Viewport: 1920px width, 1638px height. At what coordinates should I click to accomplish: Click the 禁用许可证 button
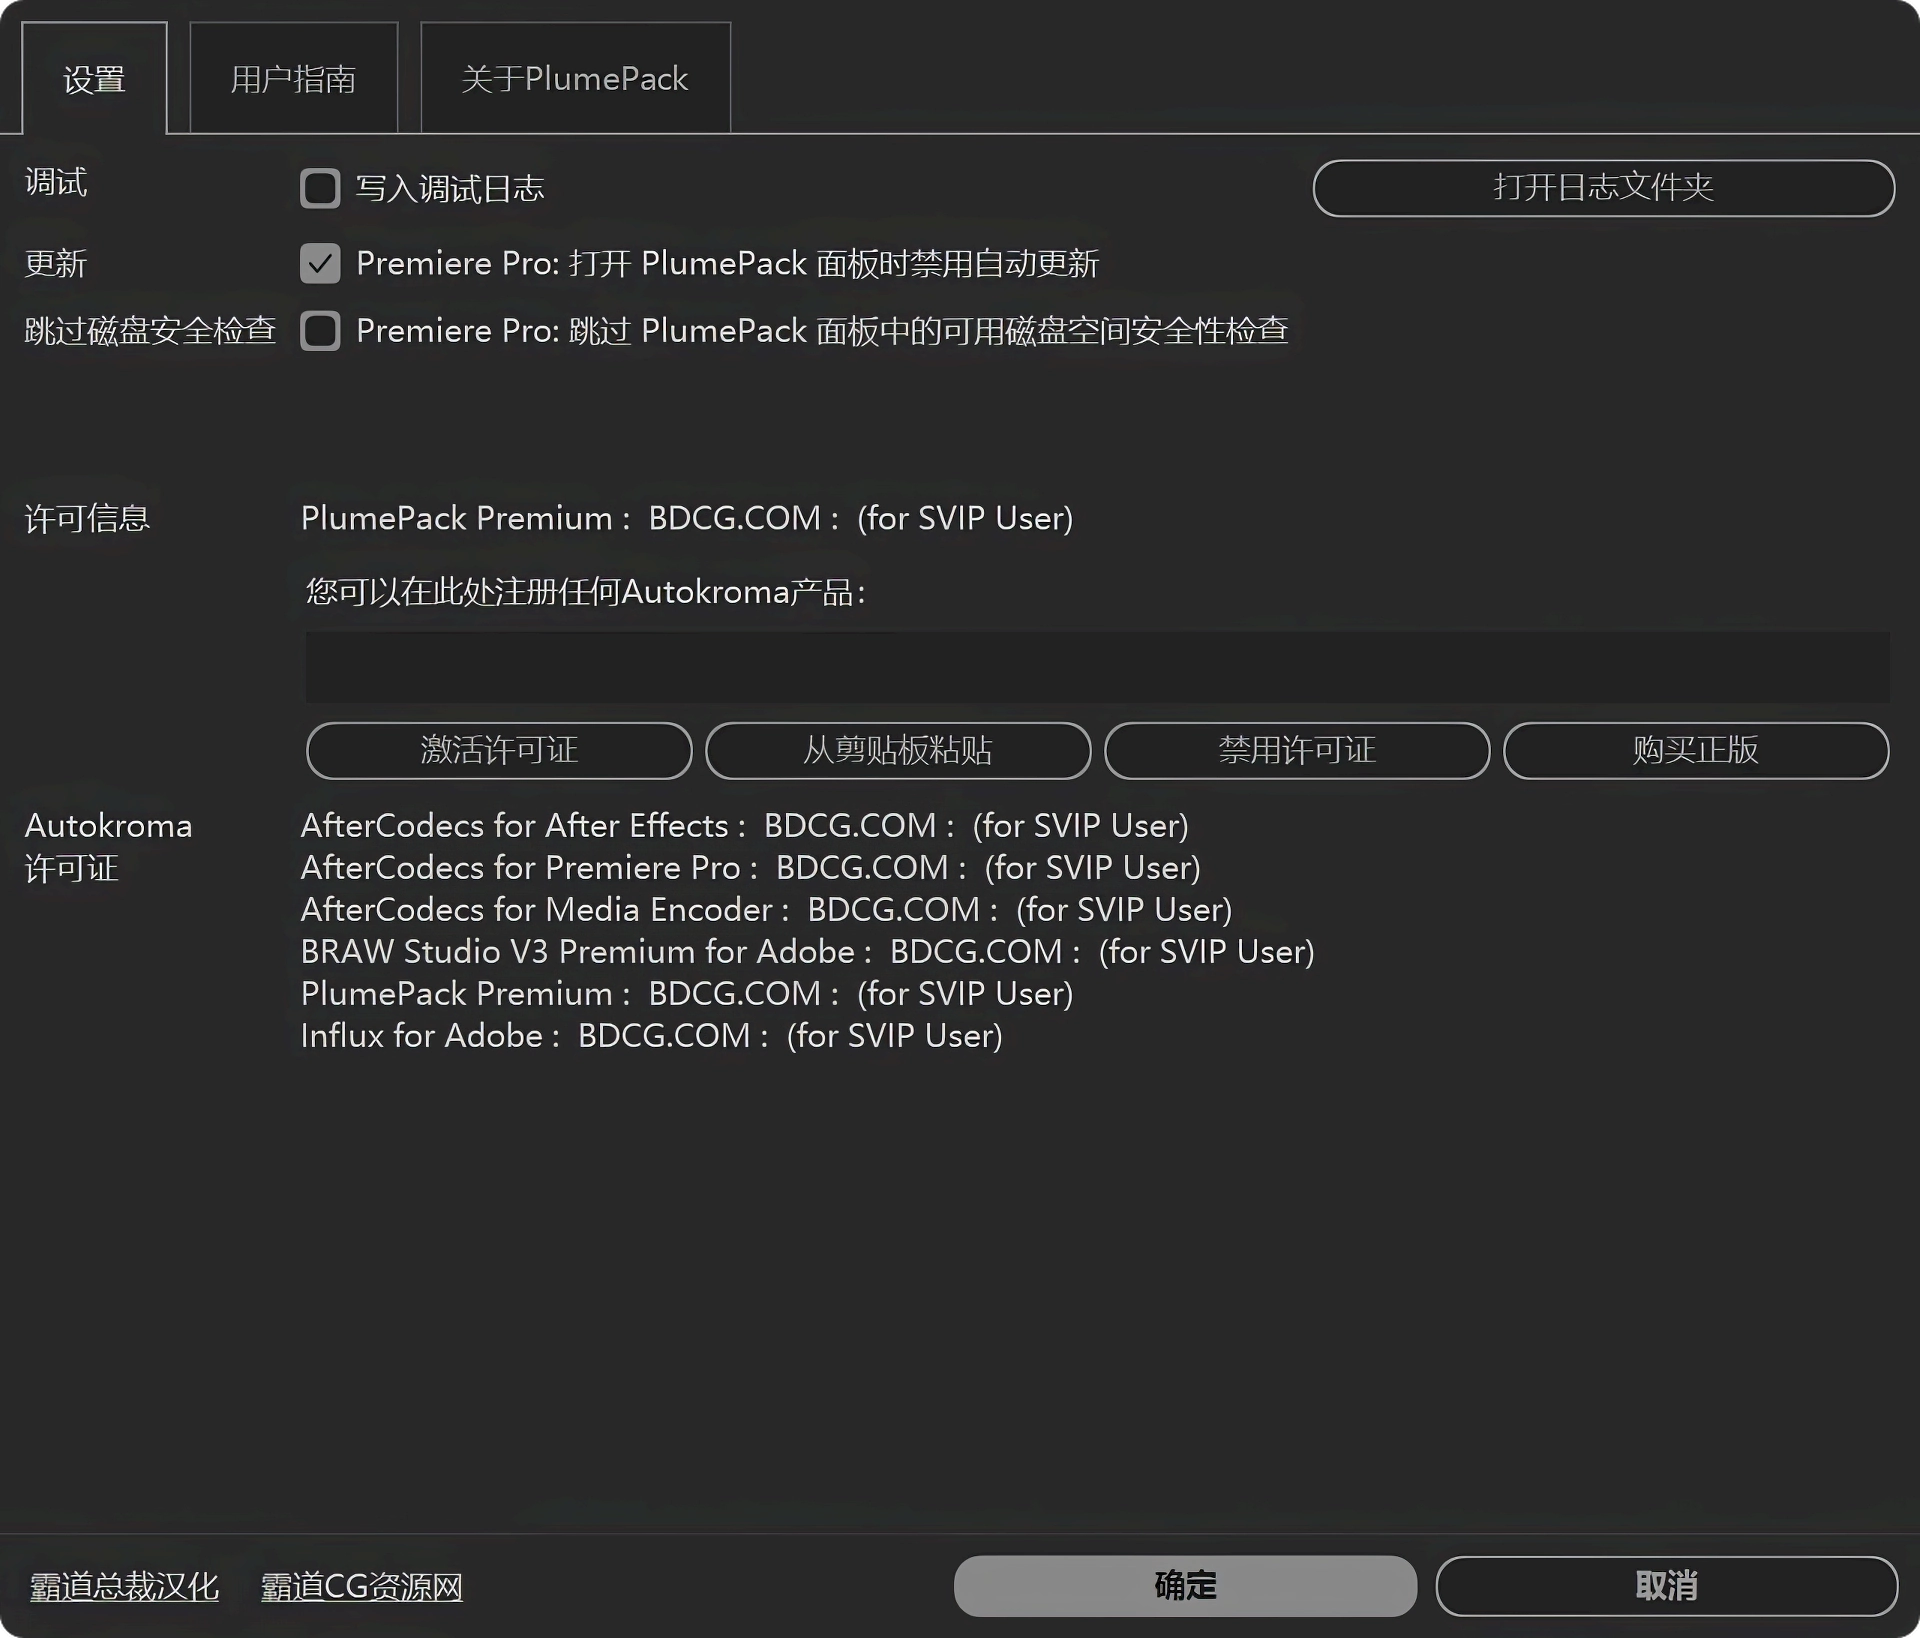pos(1297,750)
